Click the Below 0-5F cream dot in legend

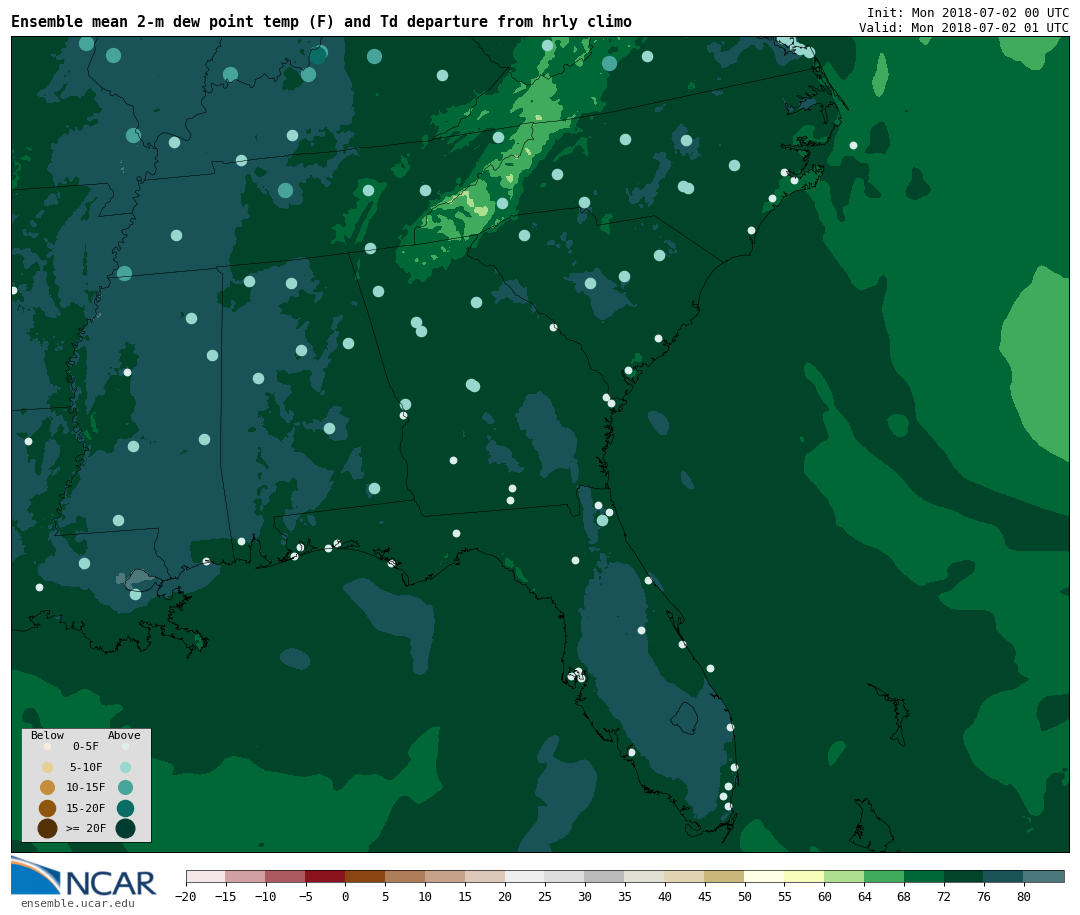(48, 746)
